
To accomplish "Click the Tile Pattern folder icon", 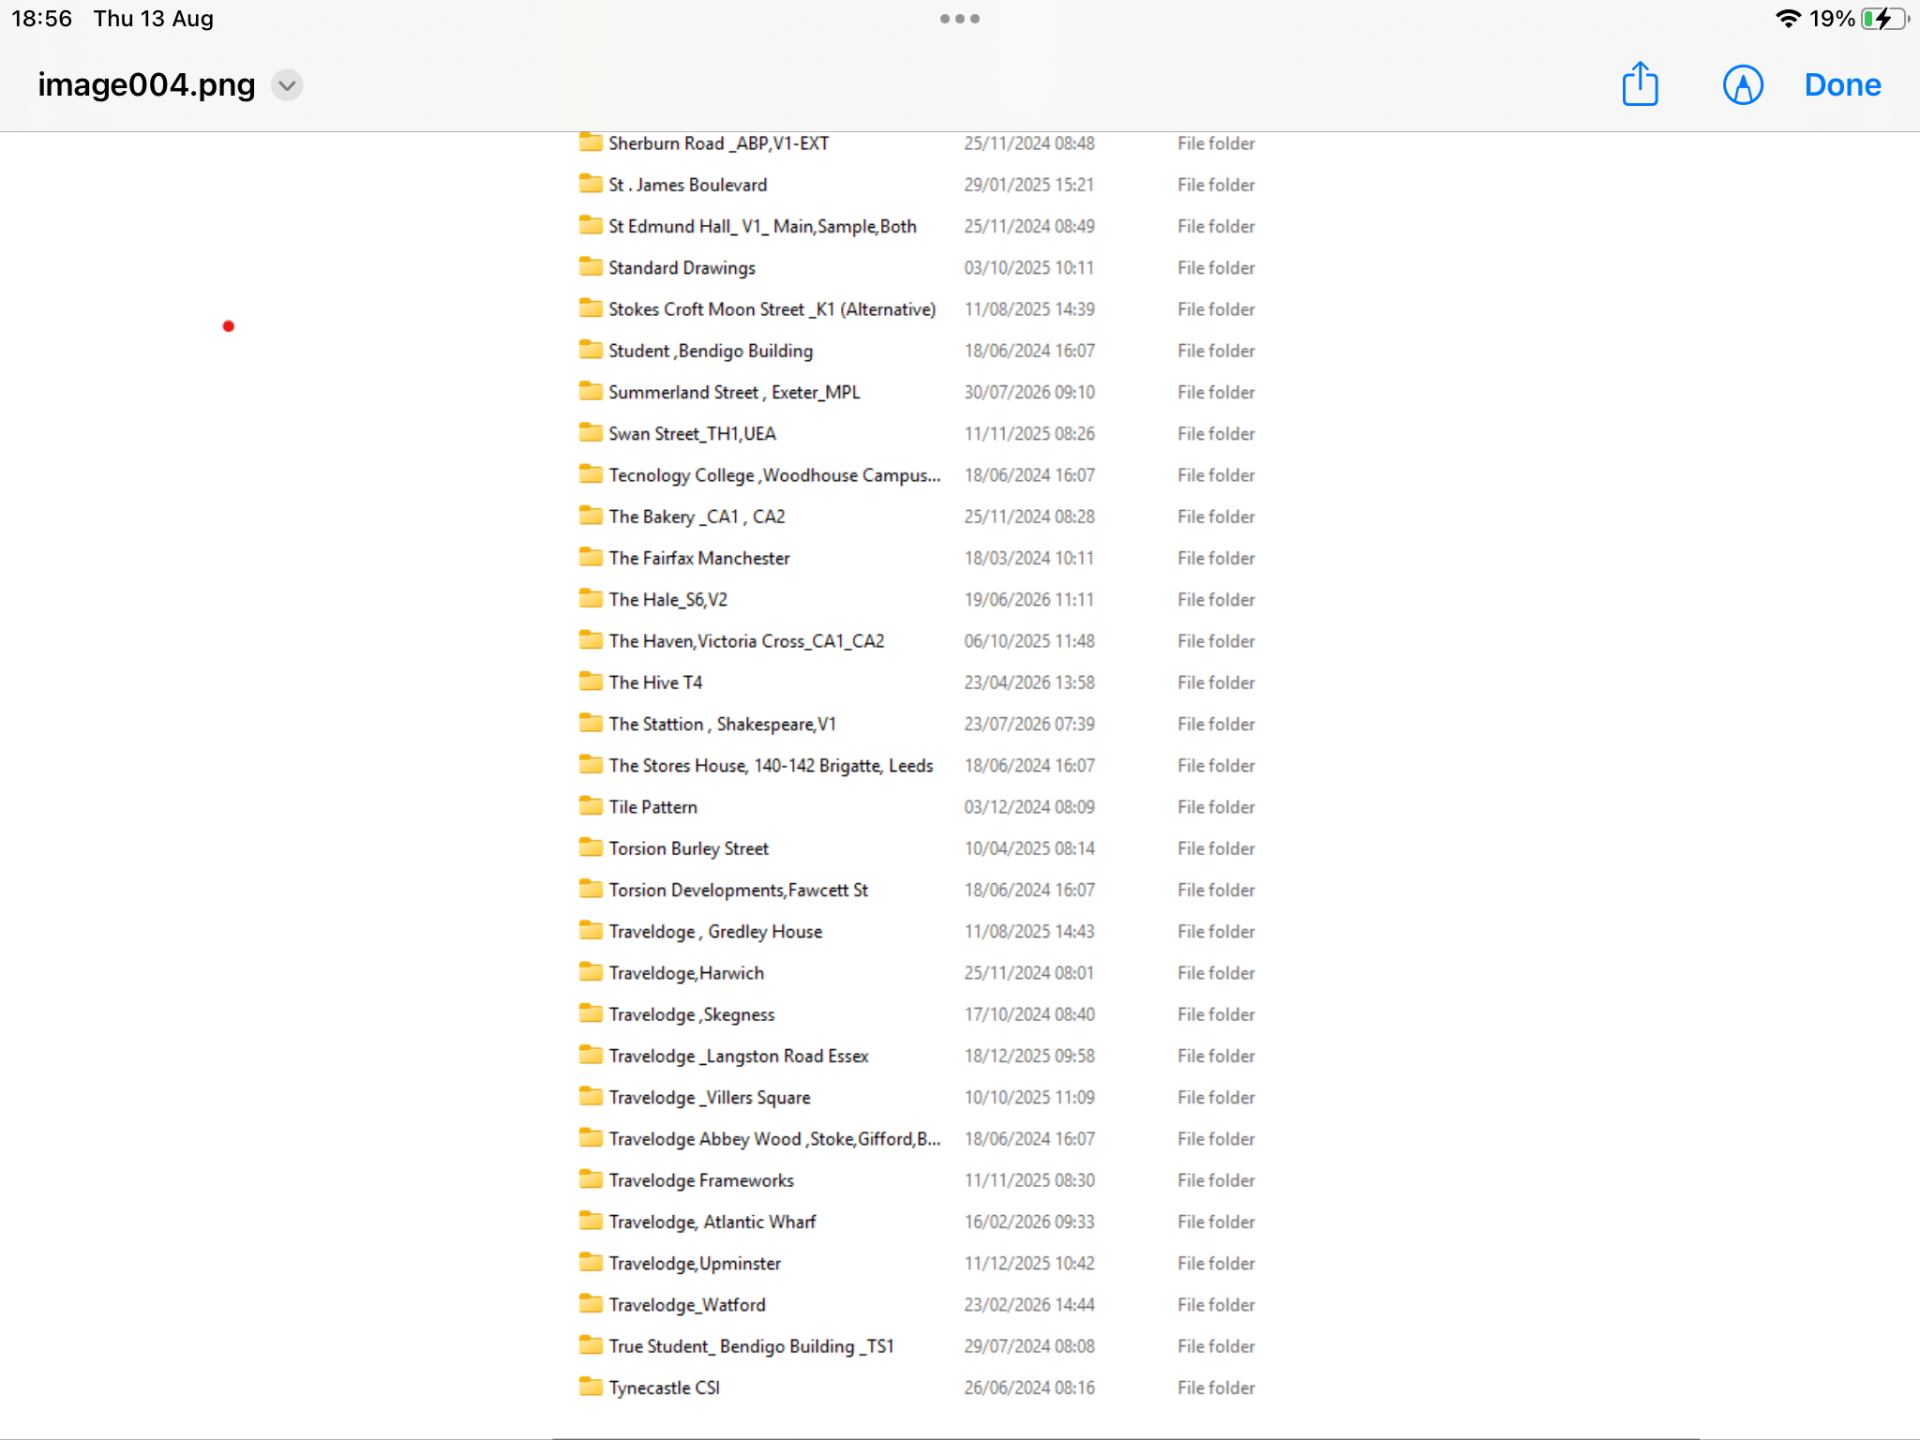I will [x=591, y=806].
